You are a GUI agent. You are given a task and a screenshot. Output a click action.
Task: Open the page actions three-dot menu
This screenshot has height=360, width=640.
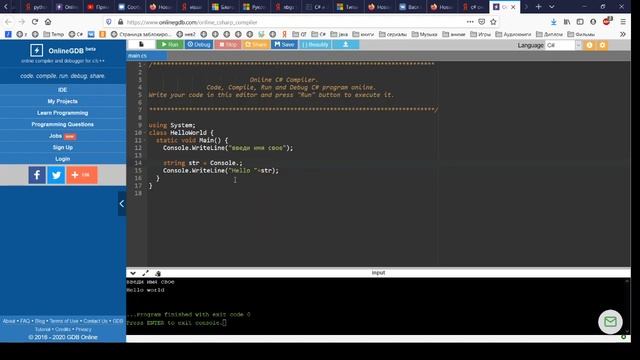(470, 22)
